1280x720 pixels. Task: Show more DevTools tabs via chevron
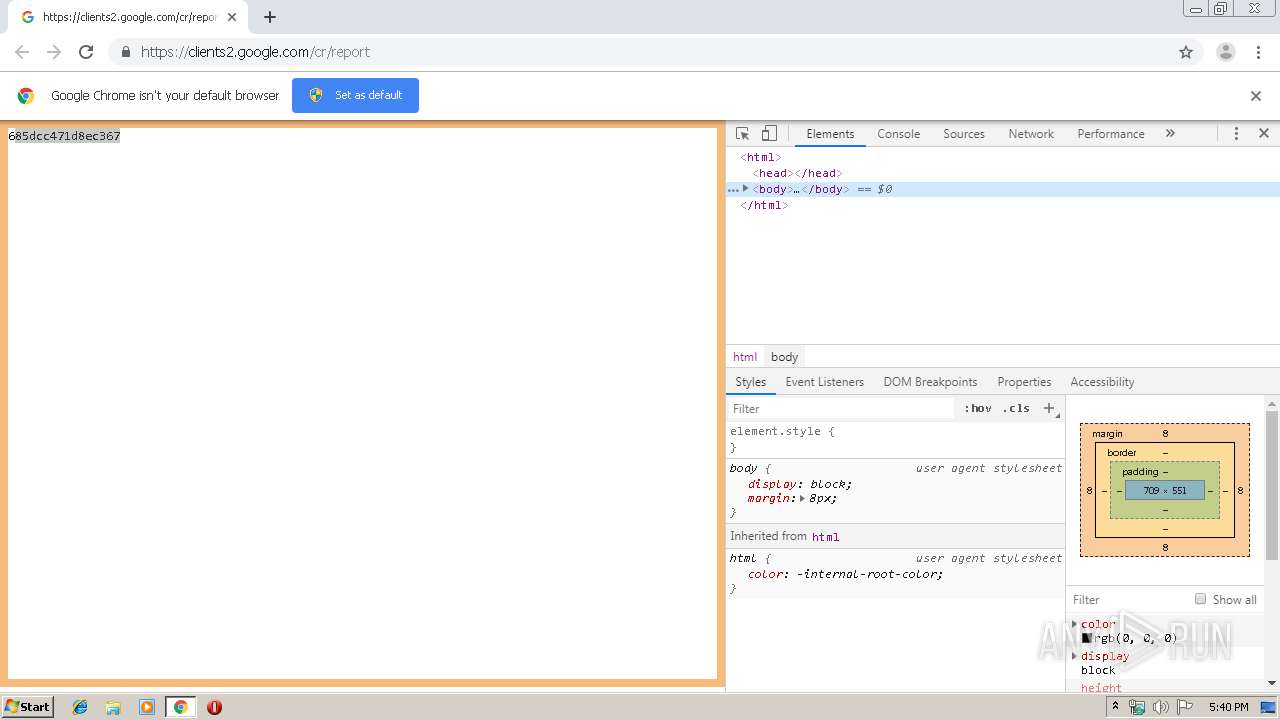(x=1170, y=133)
